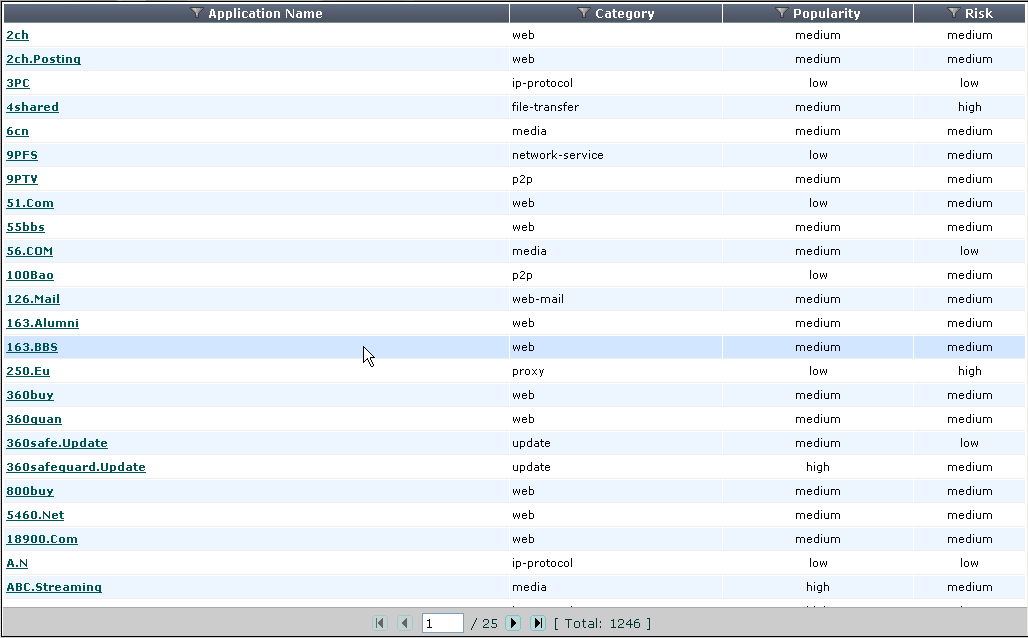Sort by the Application Name header label
The height and width of the screenshot is (638, 1028).
pyautogui.click(x=265, y=13)
